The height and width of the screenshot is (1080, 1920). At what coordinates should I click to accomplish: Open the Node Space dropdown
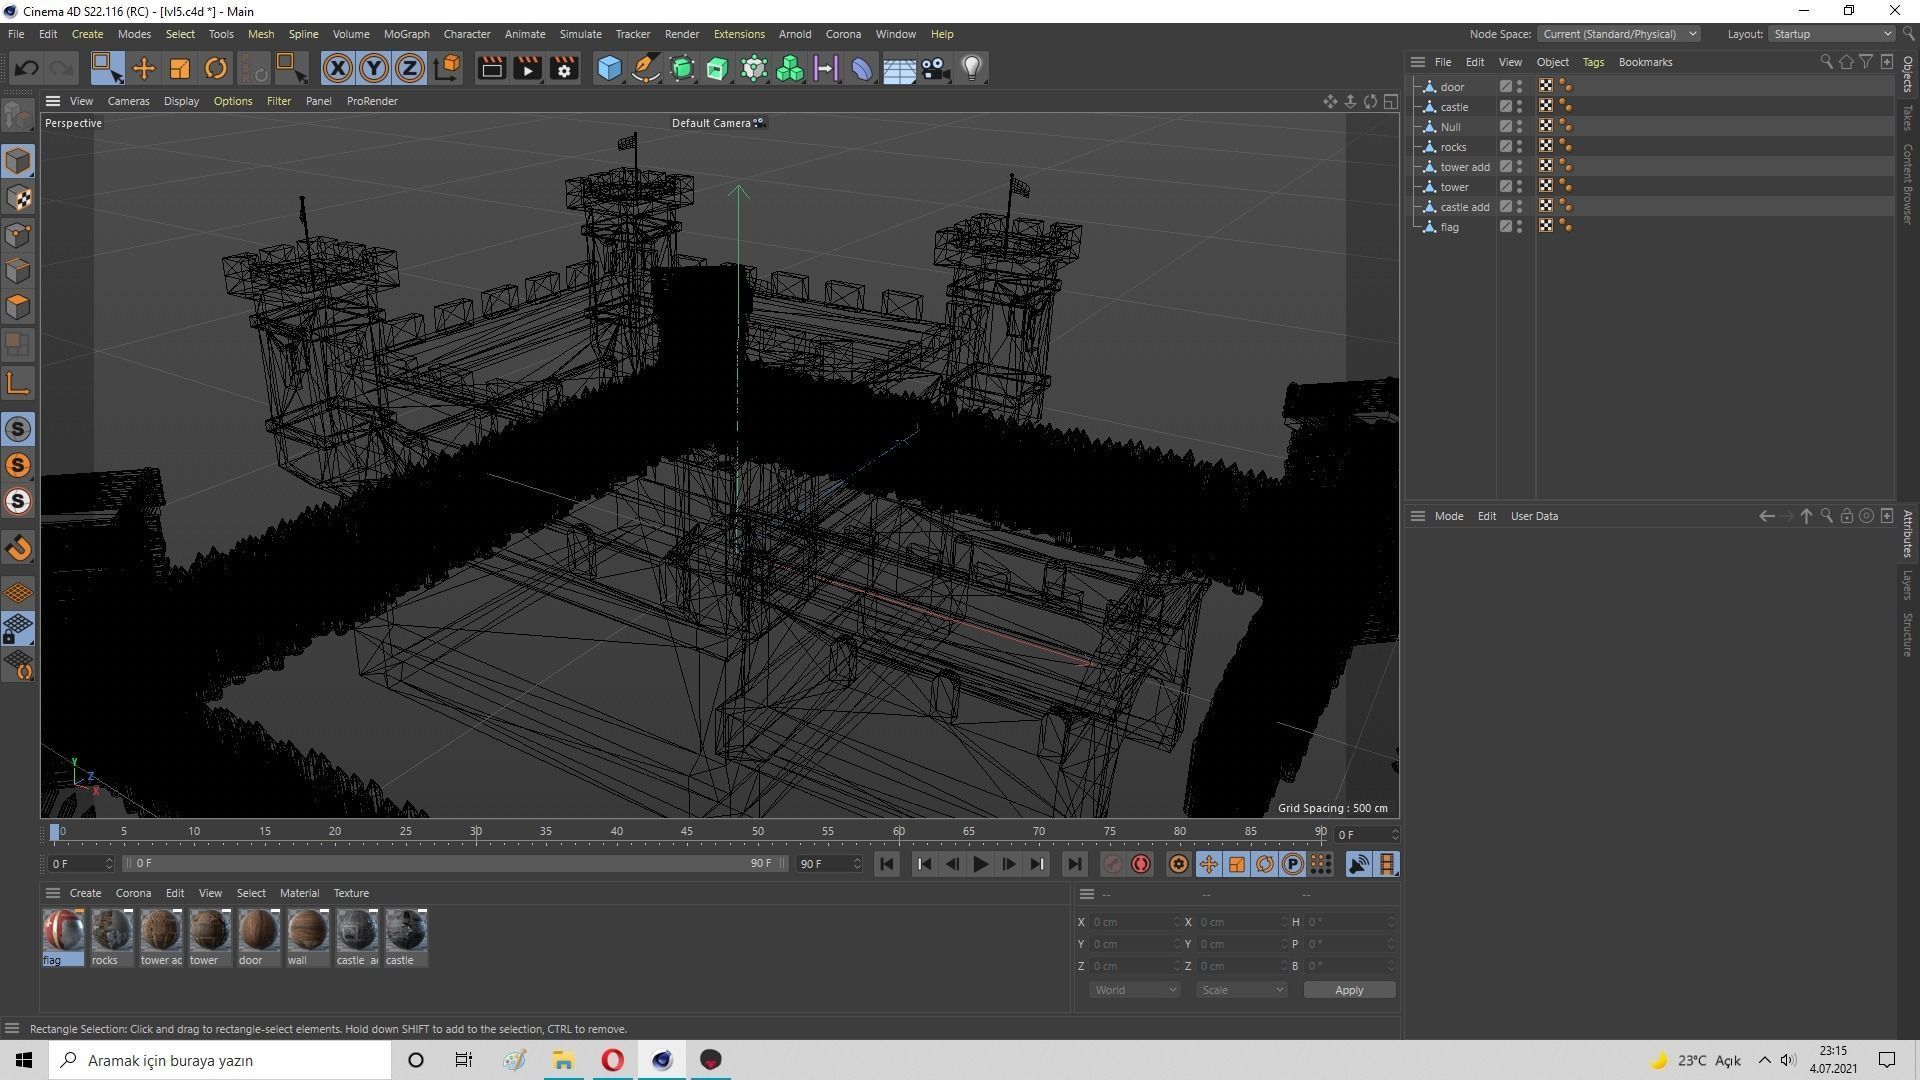coord(1618,34)
